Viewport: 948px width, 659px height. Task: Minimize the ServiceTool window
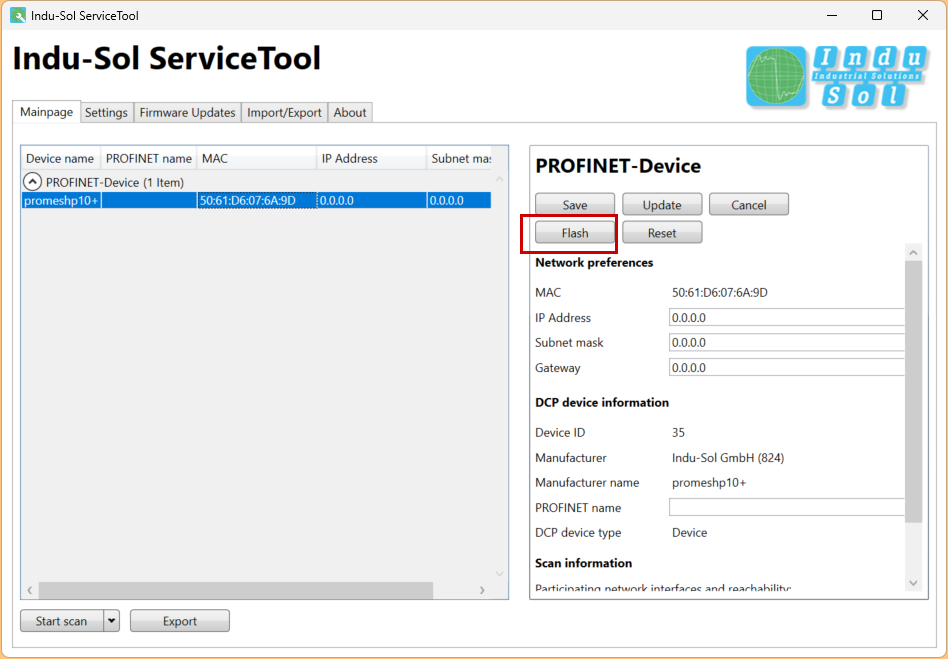pos(832,16)
